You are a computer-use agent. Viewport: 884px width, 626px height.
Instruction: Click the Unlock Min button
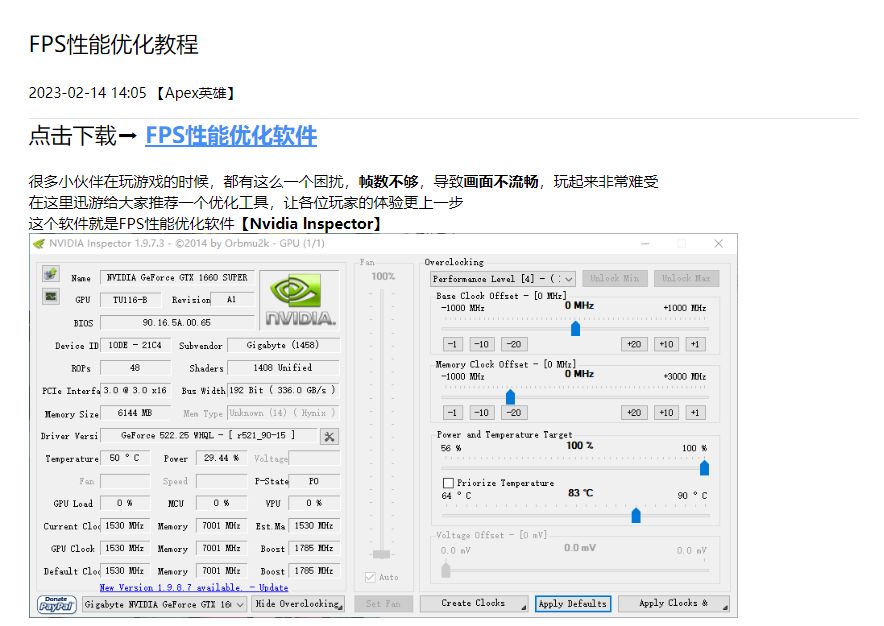click(x=615, y=279)
